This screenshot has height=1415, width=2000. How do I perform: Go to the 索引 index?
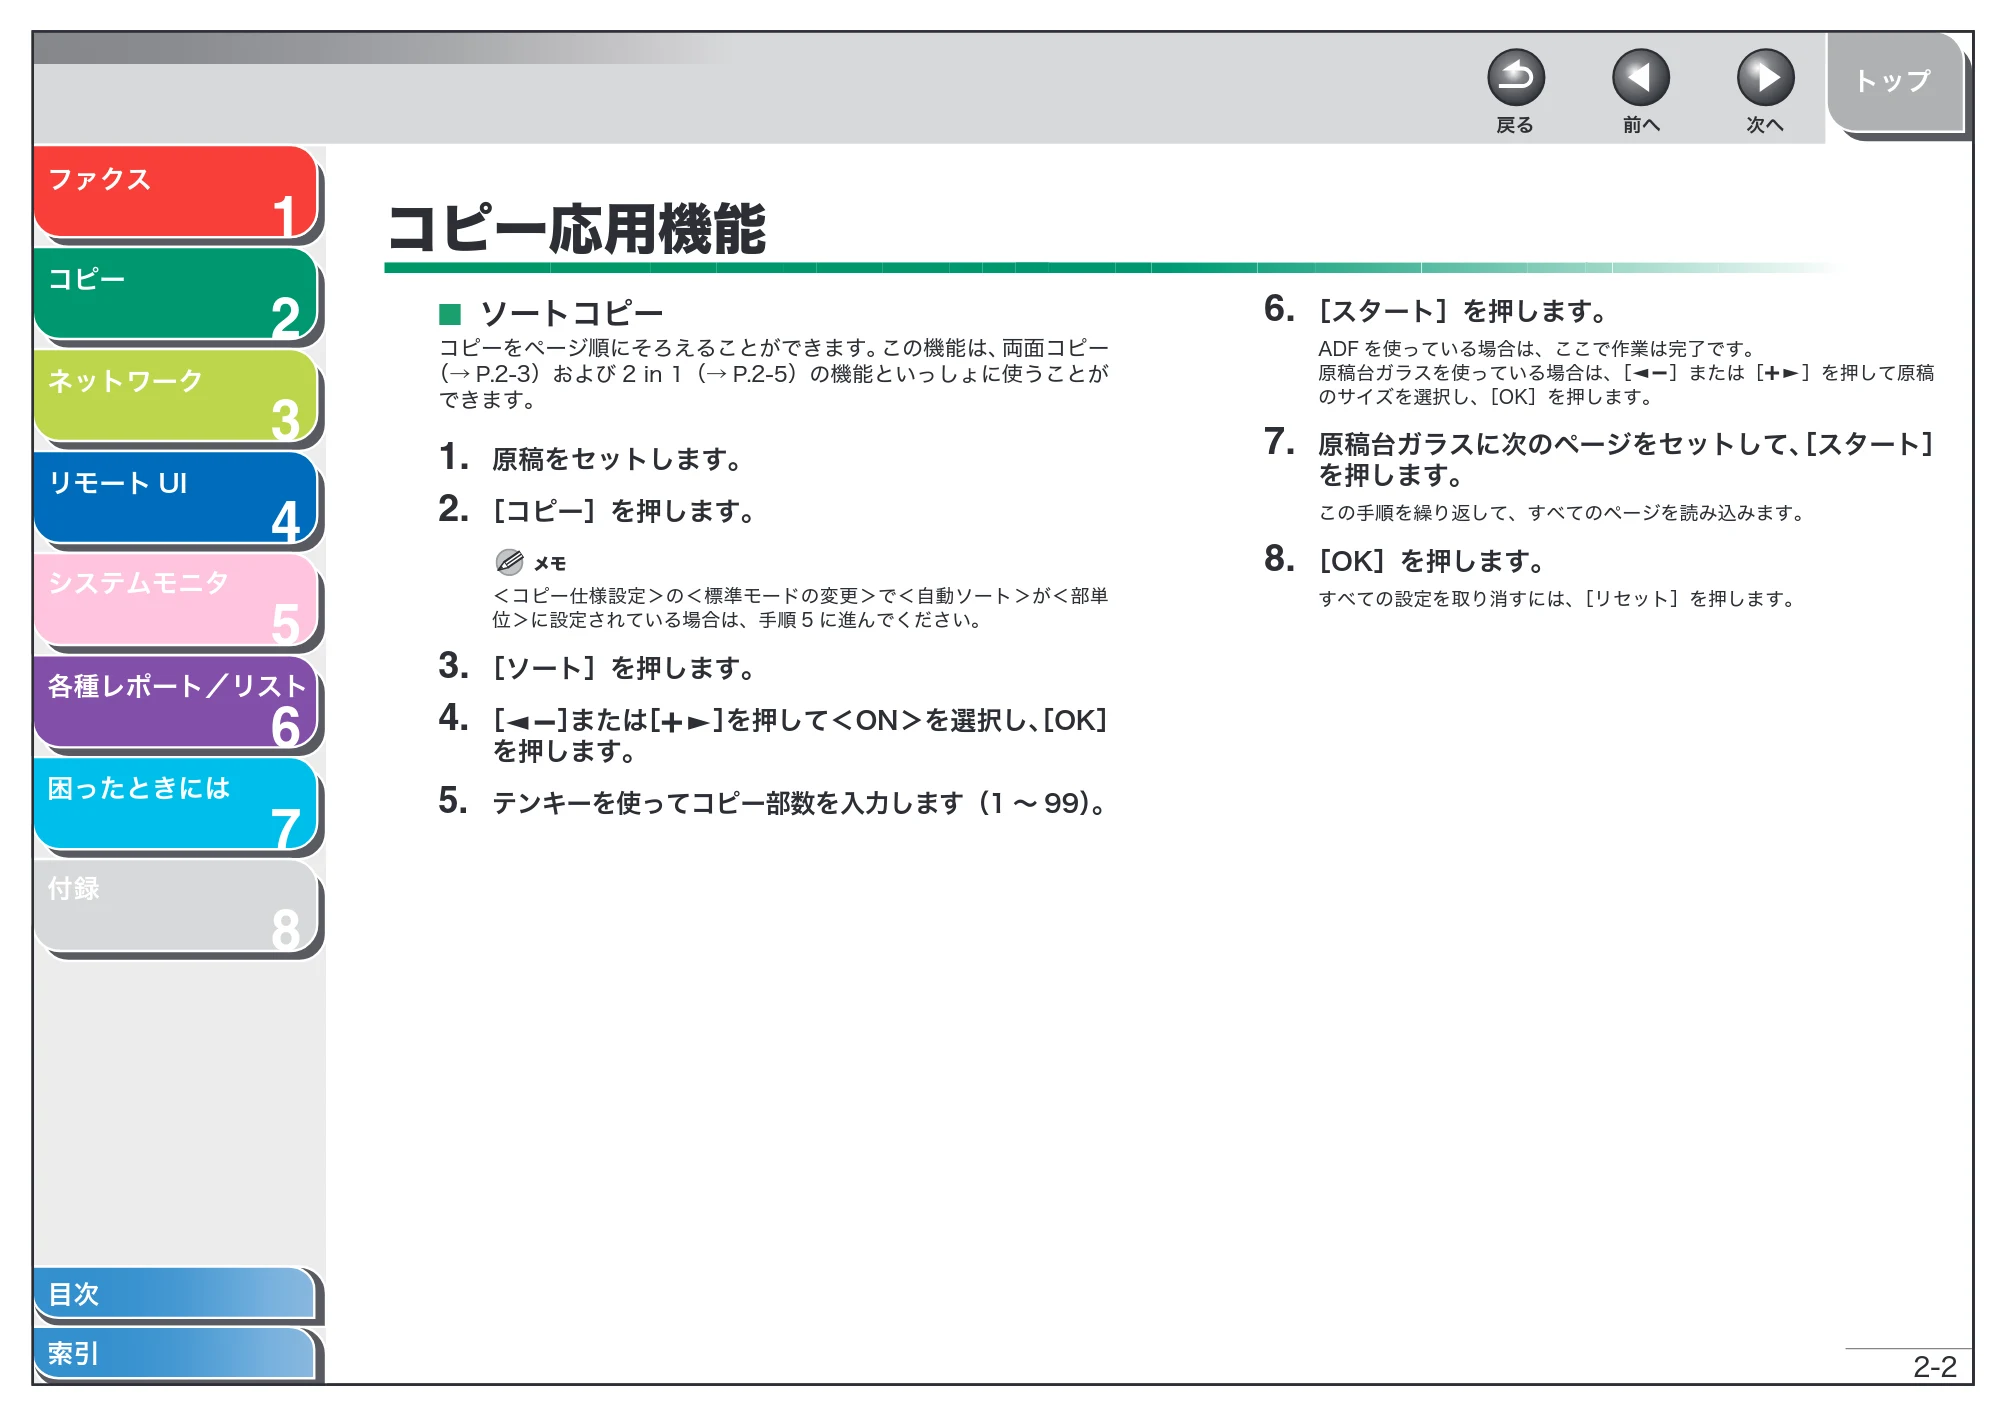click(175, 1353)
